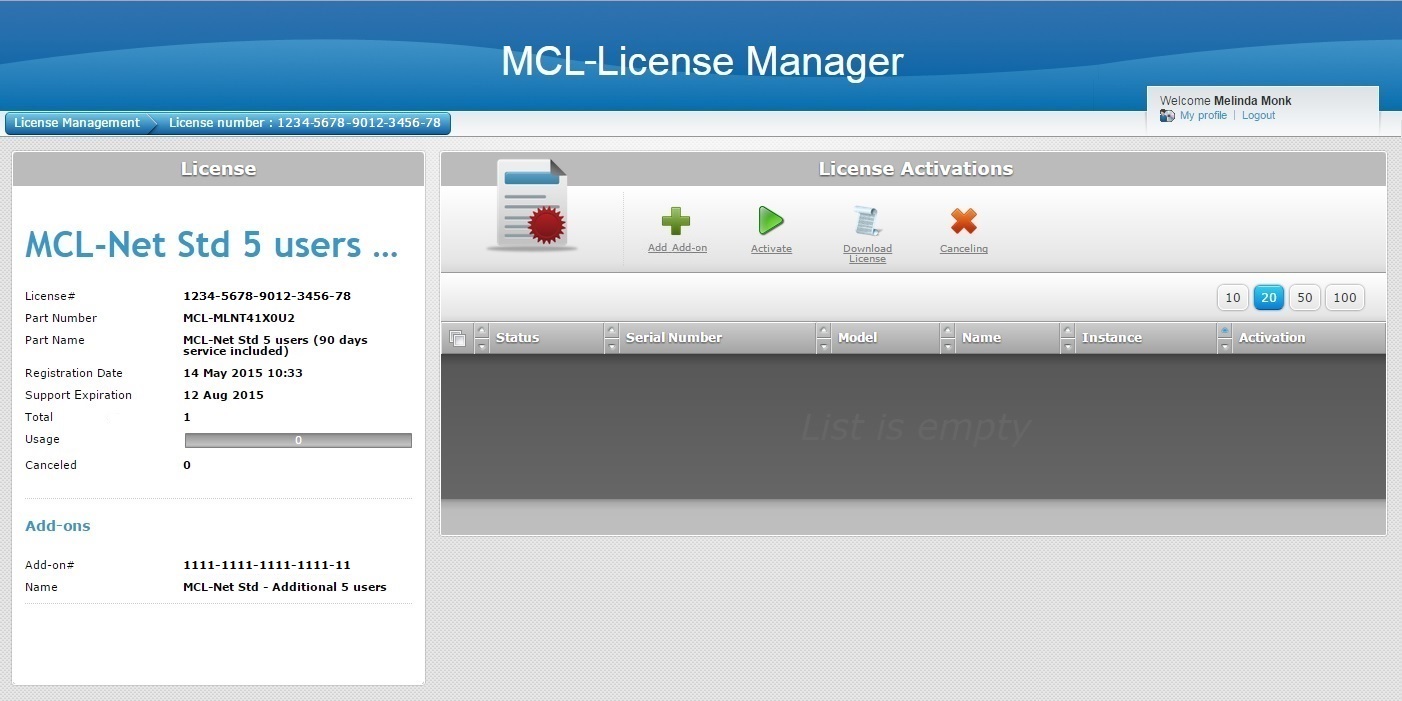Click the Usage progress bar

[x=298, y=440]
